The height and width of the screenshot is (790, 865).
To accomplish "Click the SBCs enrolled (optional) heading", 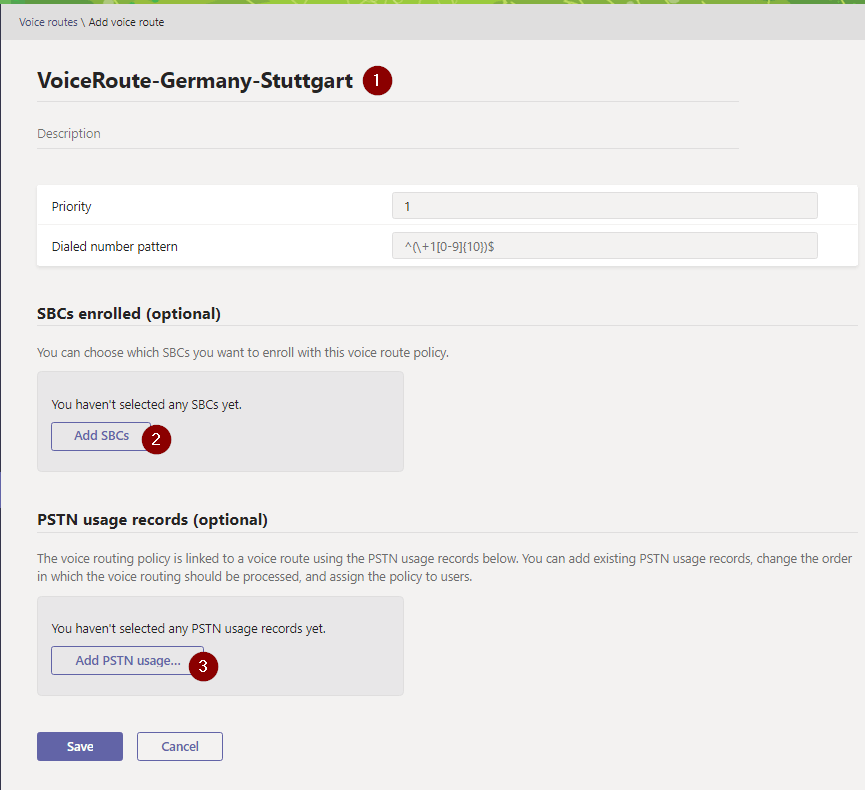I will pyautogui.click(x=129, y=314).
